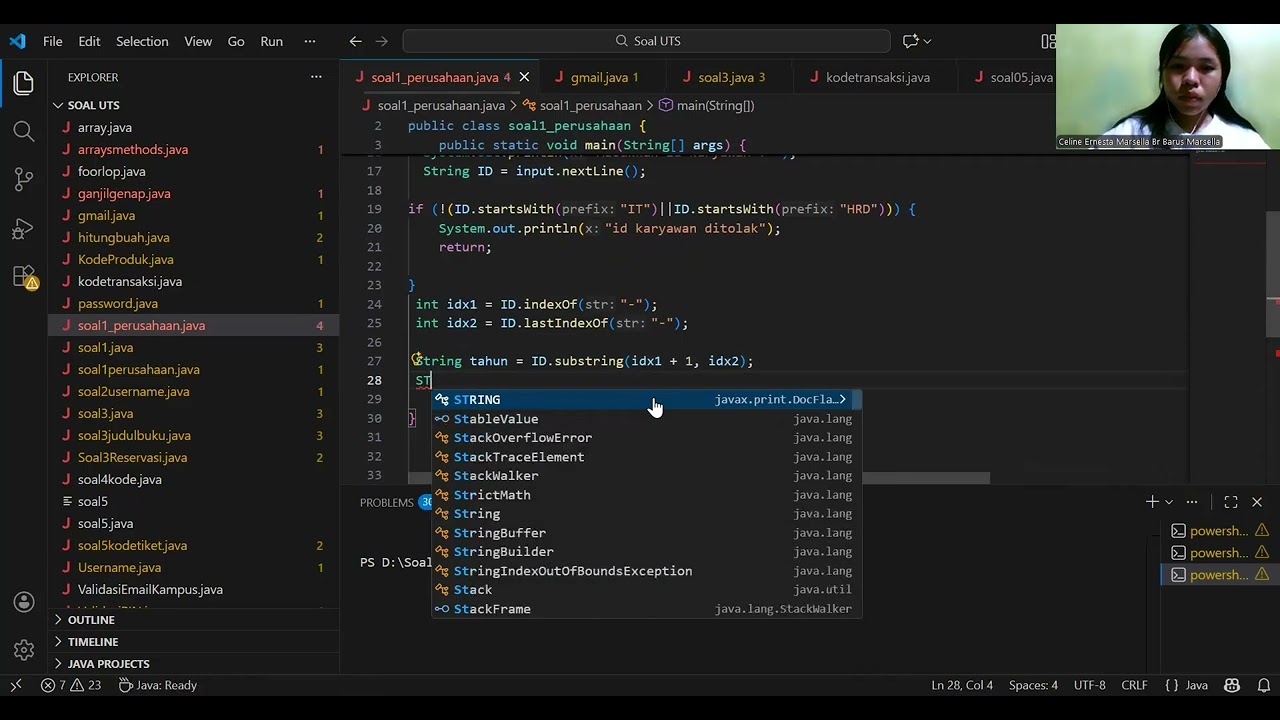Click Ln 28, Col 4 cursor position

(962, 685)
